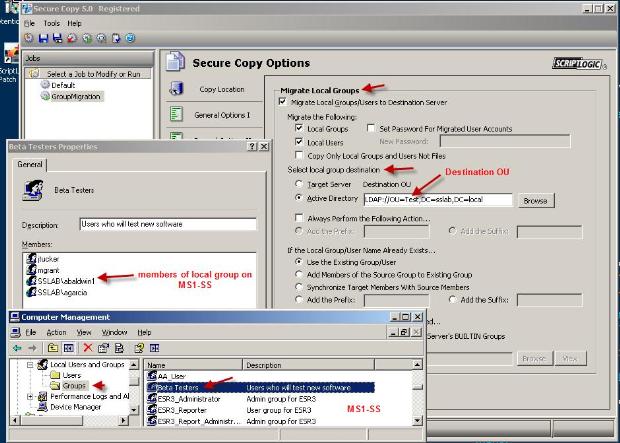Open Tools menu in Secure Copy
The width and height of the screenshot is (620, 443).
tap(51, 23)
